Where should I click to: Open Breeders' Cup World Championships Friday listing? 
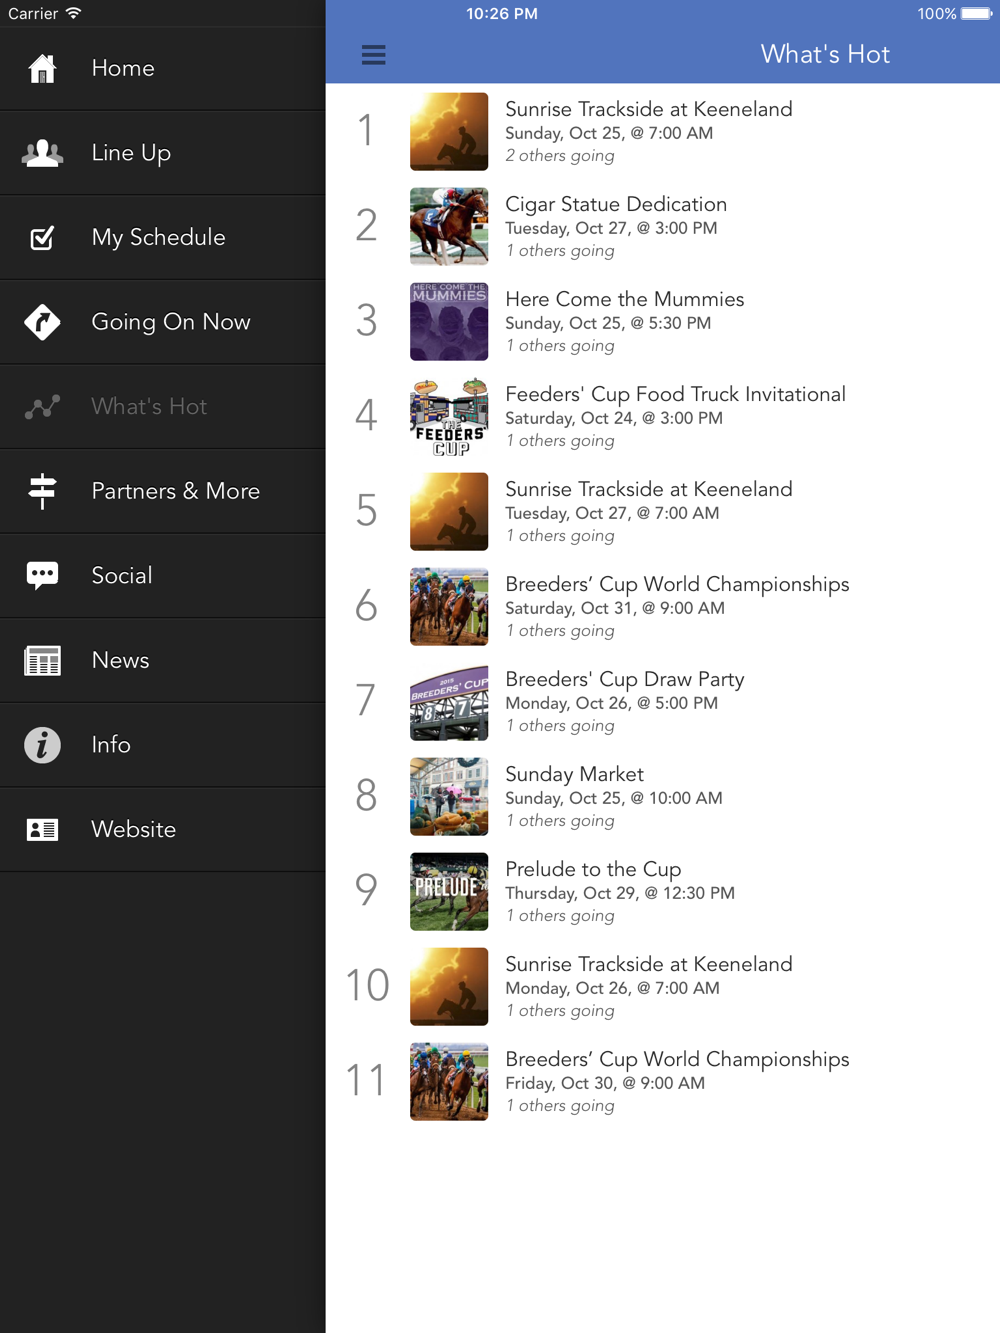tap(663, 1081)
